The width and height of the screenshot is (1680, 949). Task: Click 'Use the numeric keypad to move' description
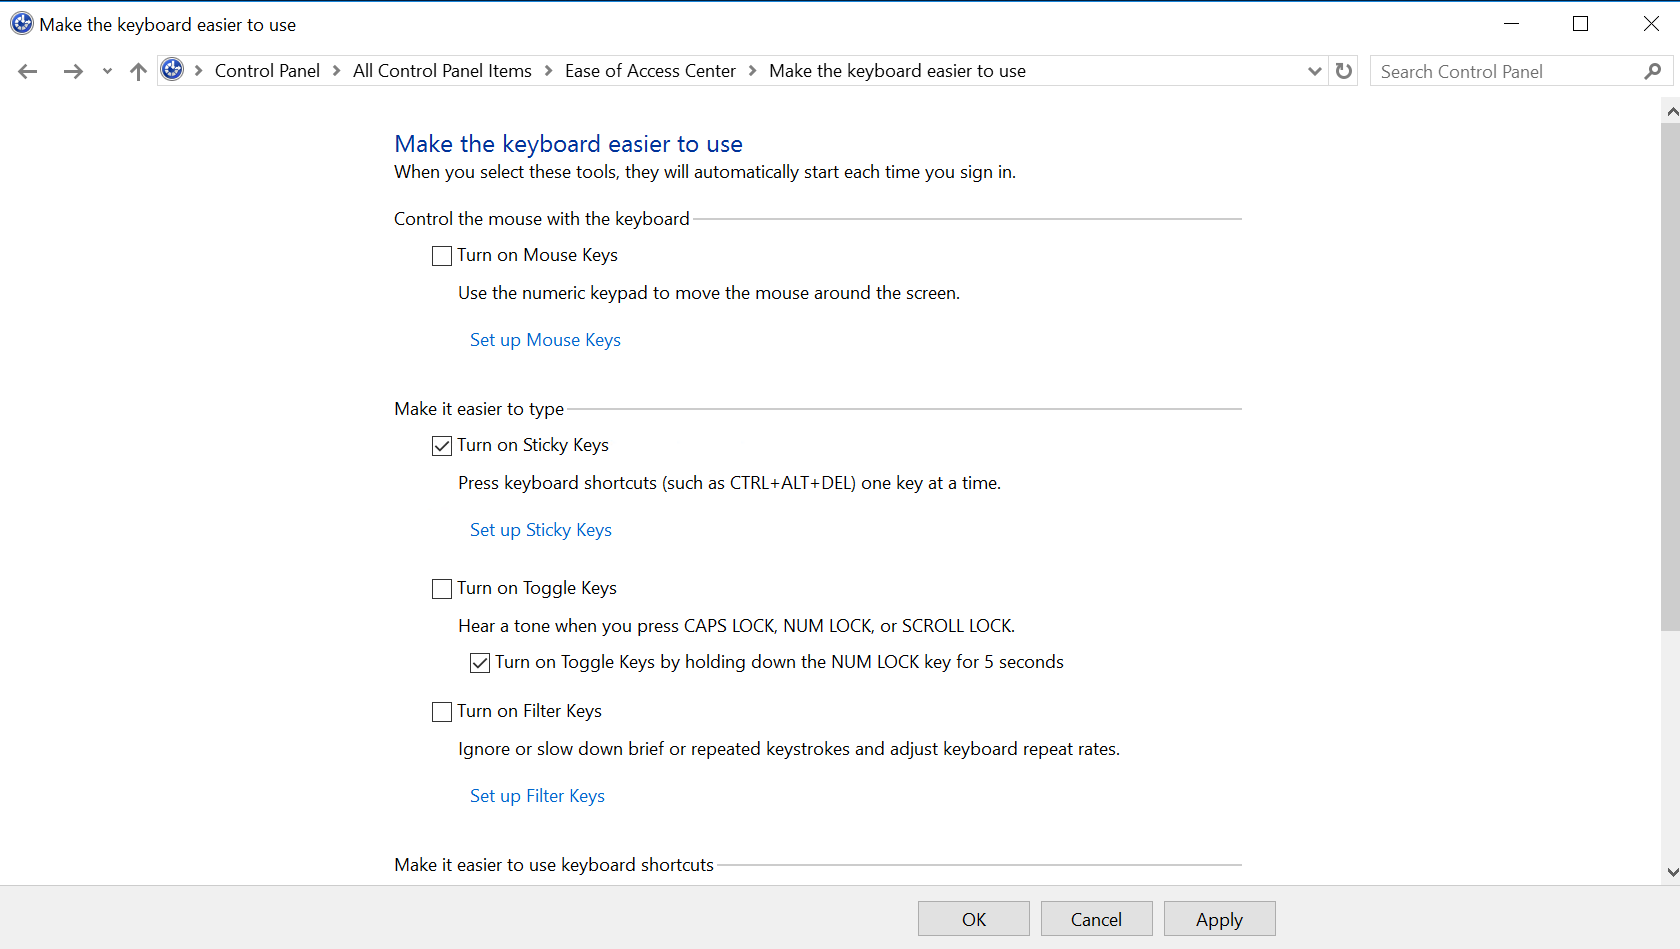click(709, 293)
